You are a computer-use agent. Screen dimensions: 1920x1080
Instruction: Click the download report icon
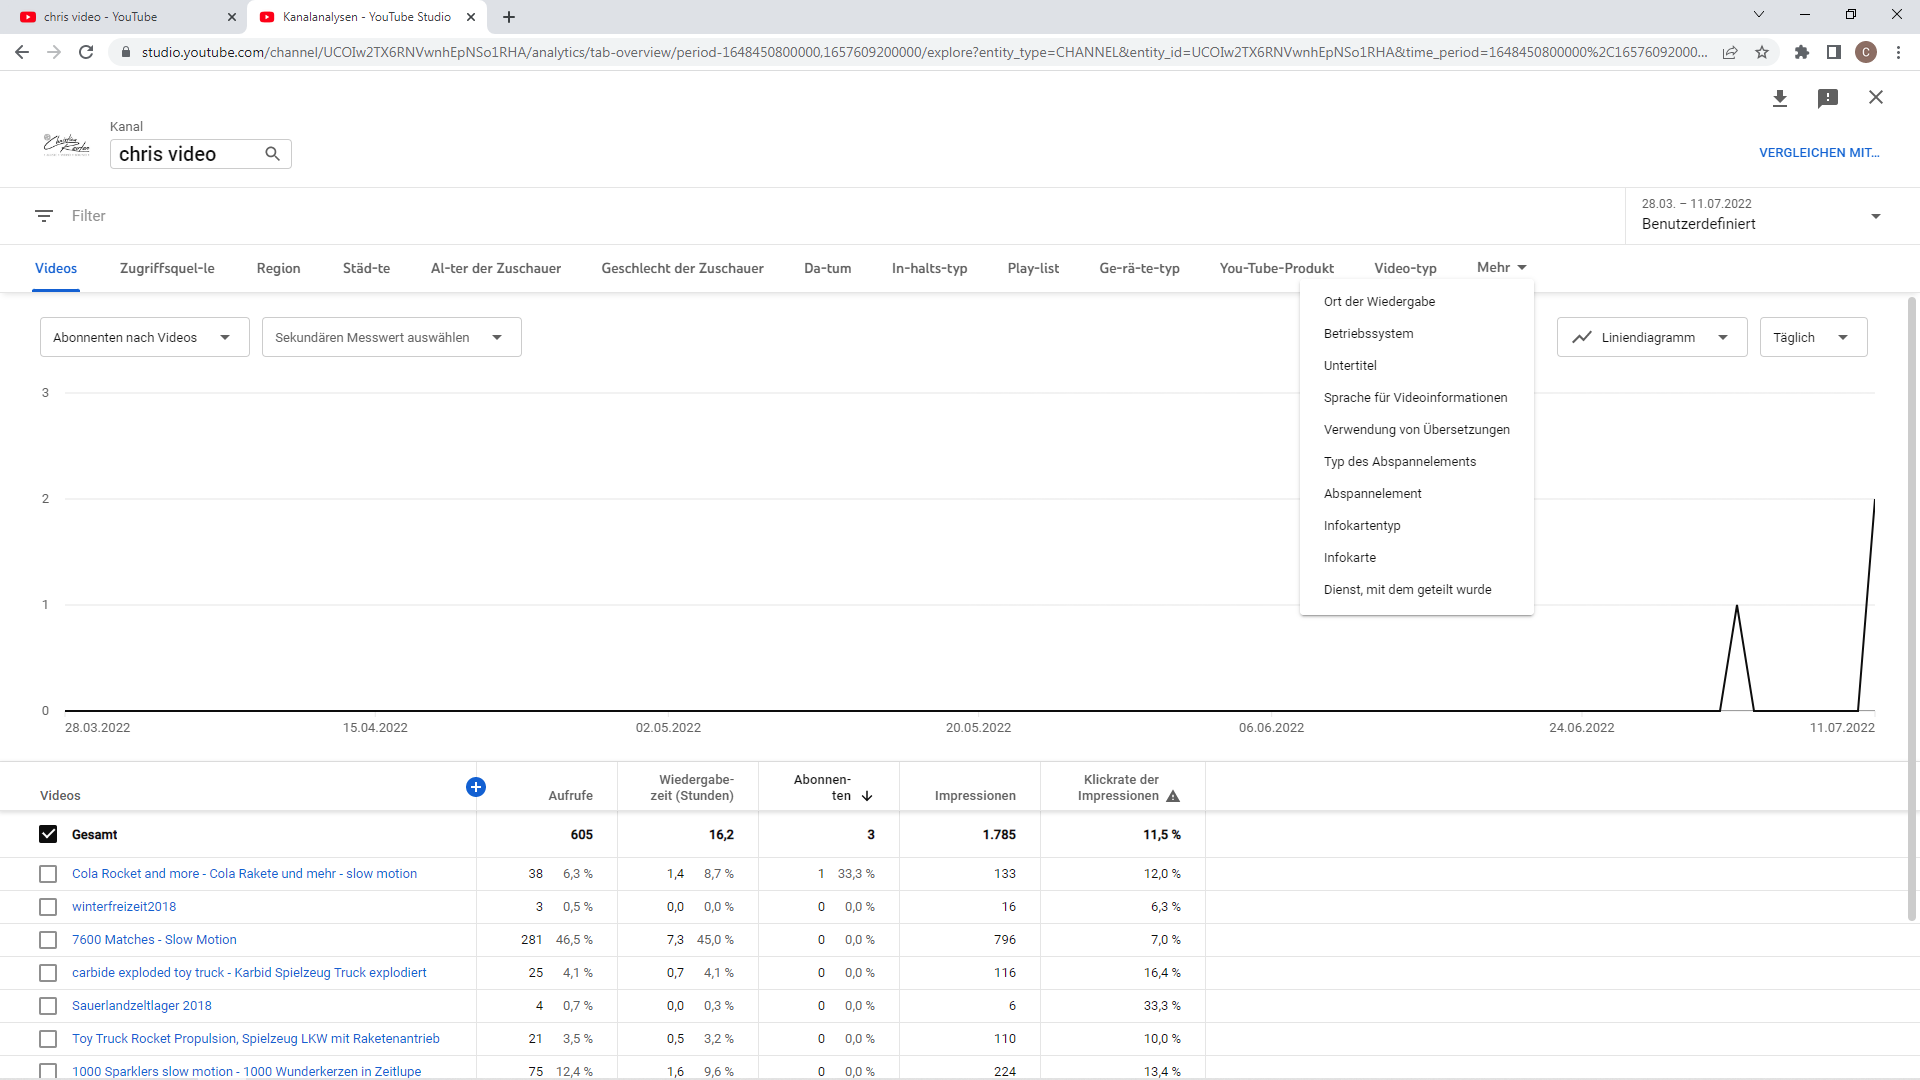[x=1780, y=98]
